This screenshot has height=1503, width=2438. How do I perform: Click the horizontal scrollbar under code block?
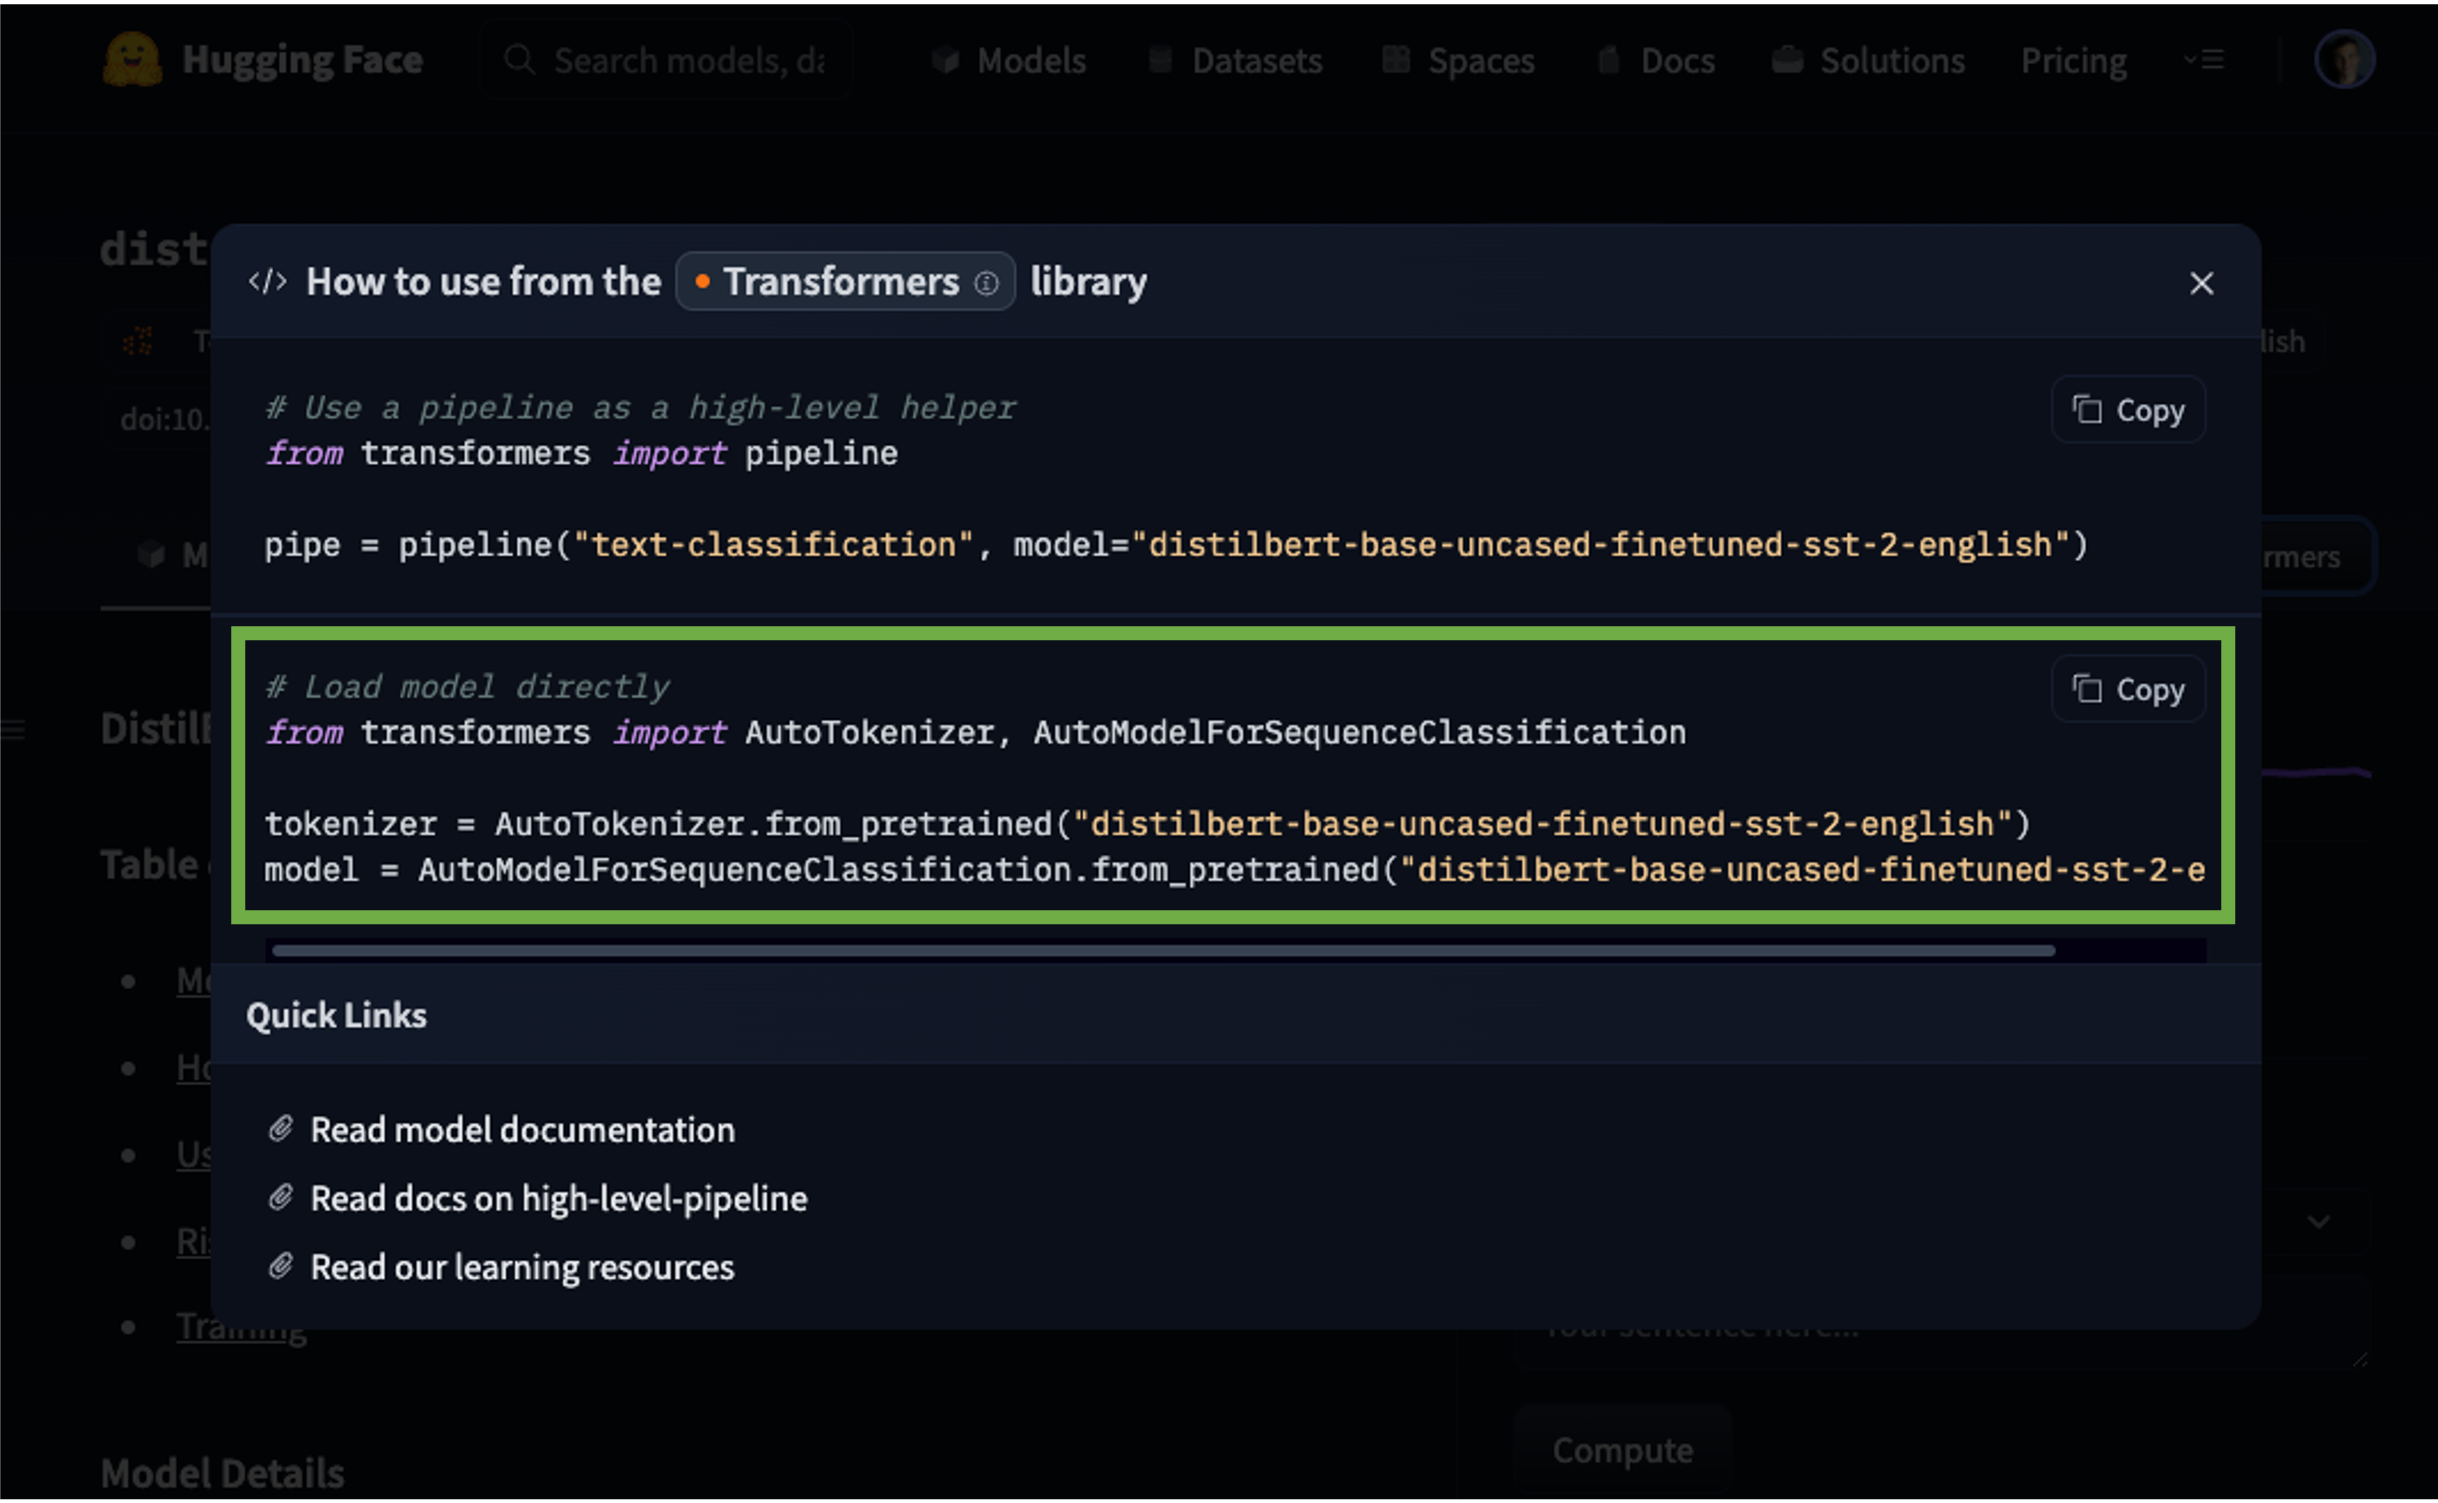tap(1163, 951)
